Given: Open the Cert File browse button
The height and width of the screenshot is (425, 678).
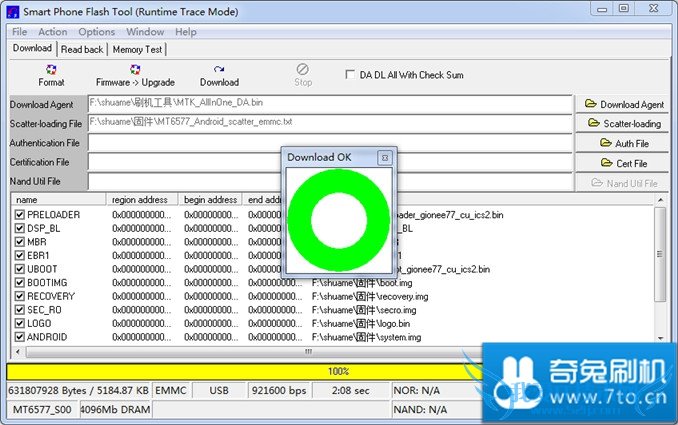Looking at the screenshot, I should [x=624, y=163].
